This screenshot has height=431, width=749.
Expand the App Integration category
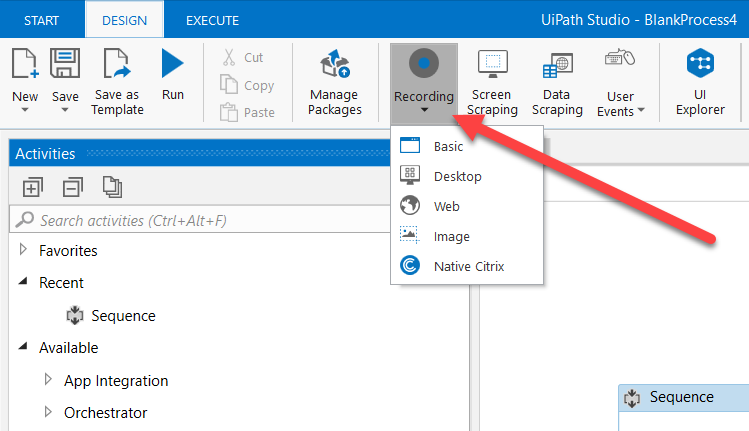click(x=48, y=381)
